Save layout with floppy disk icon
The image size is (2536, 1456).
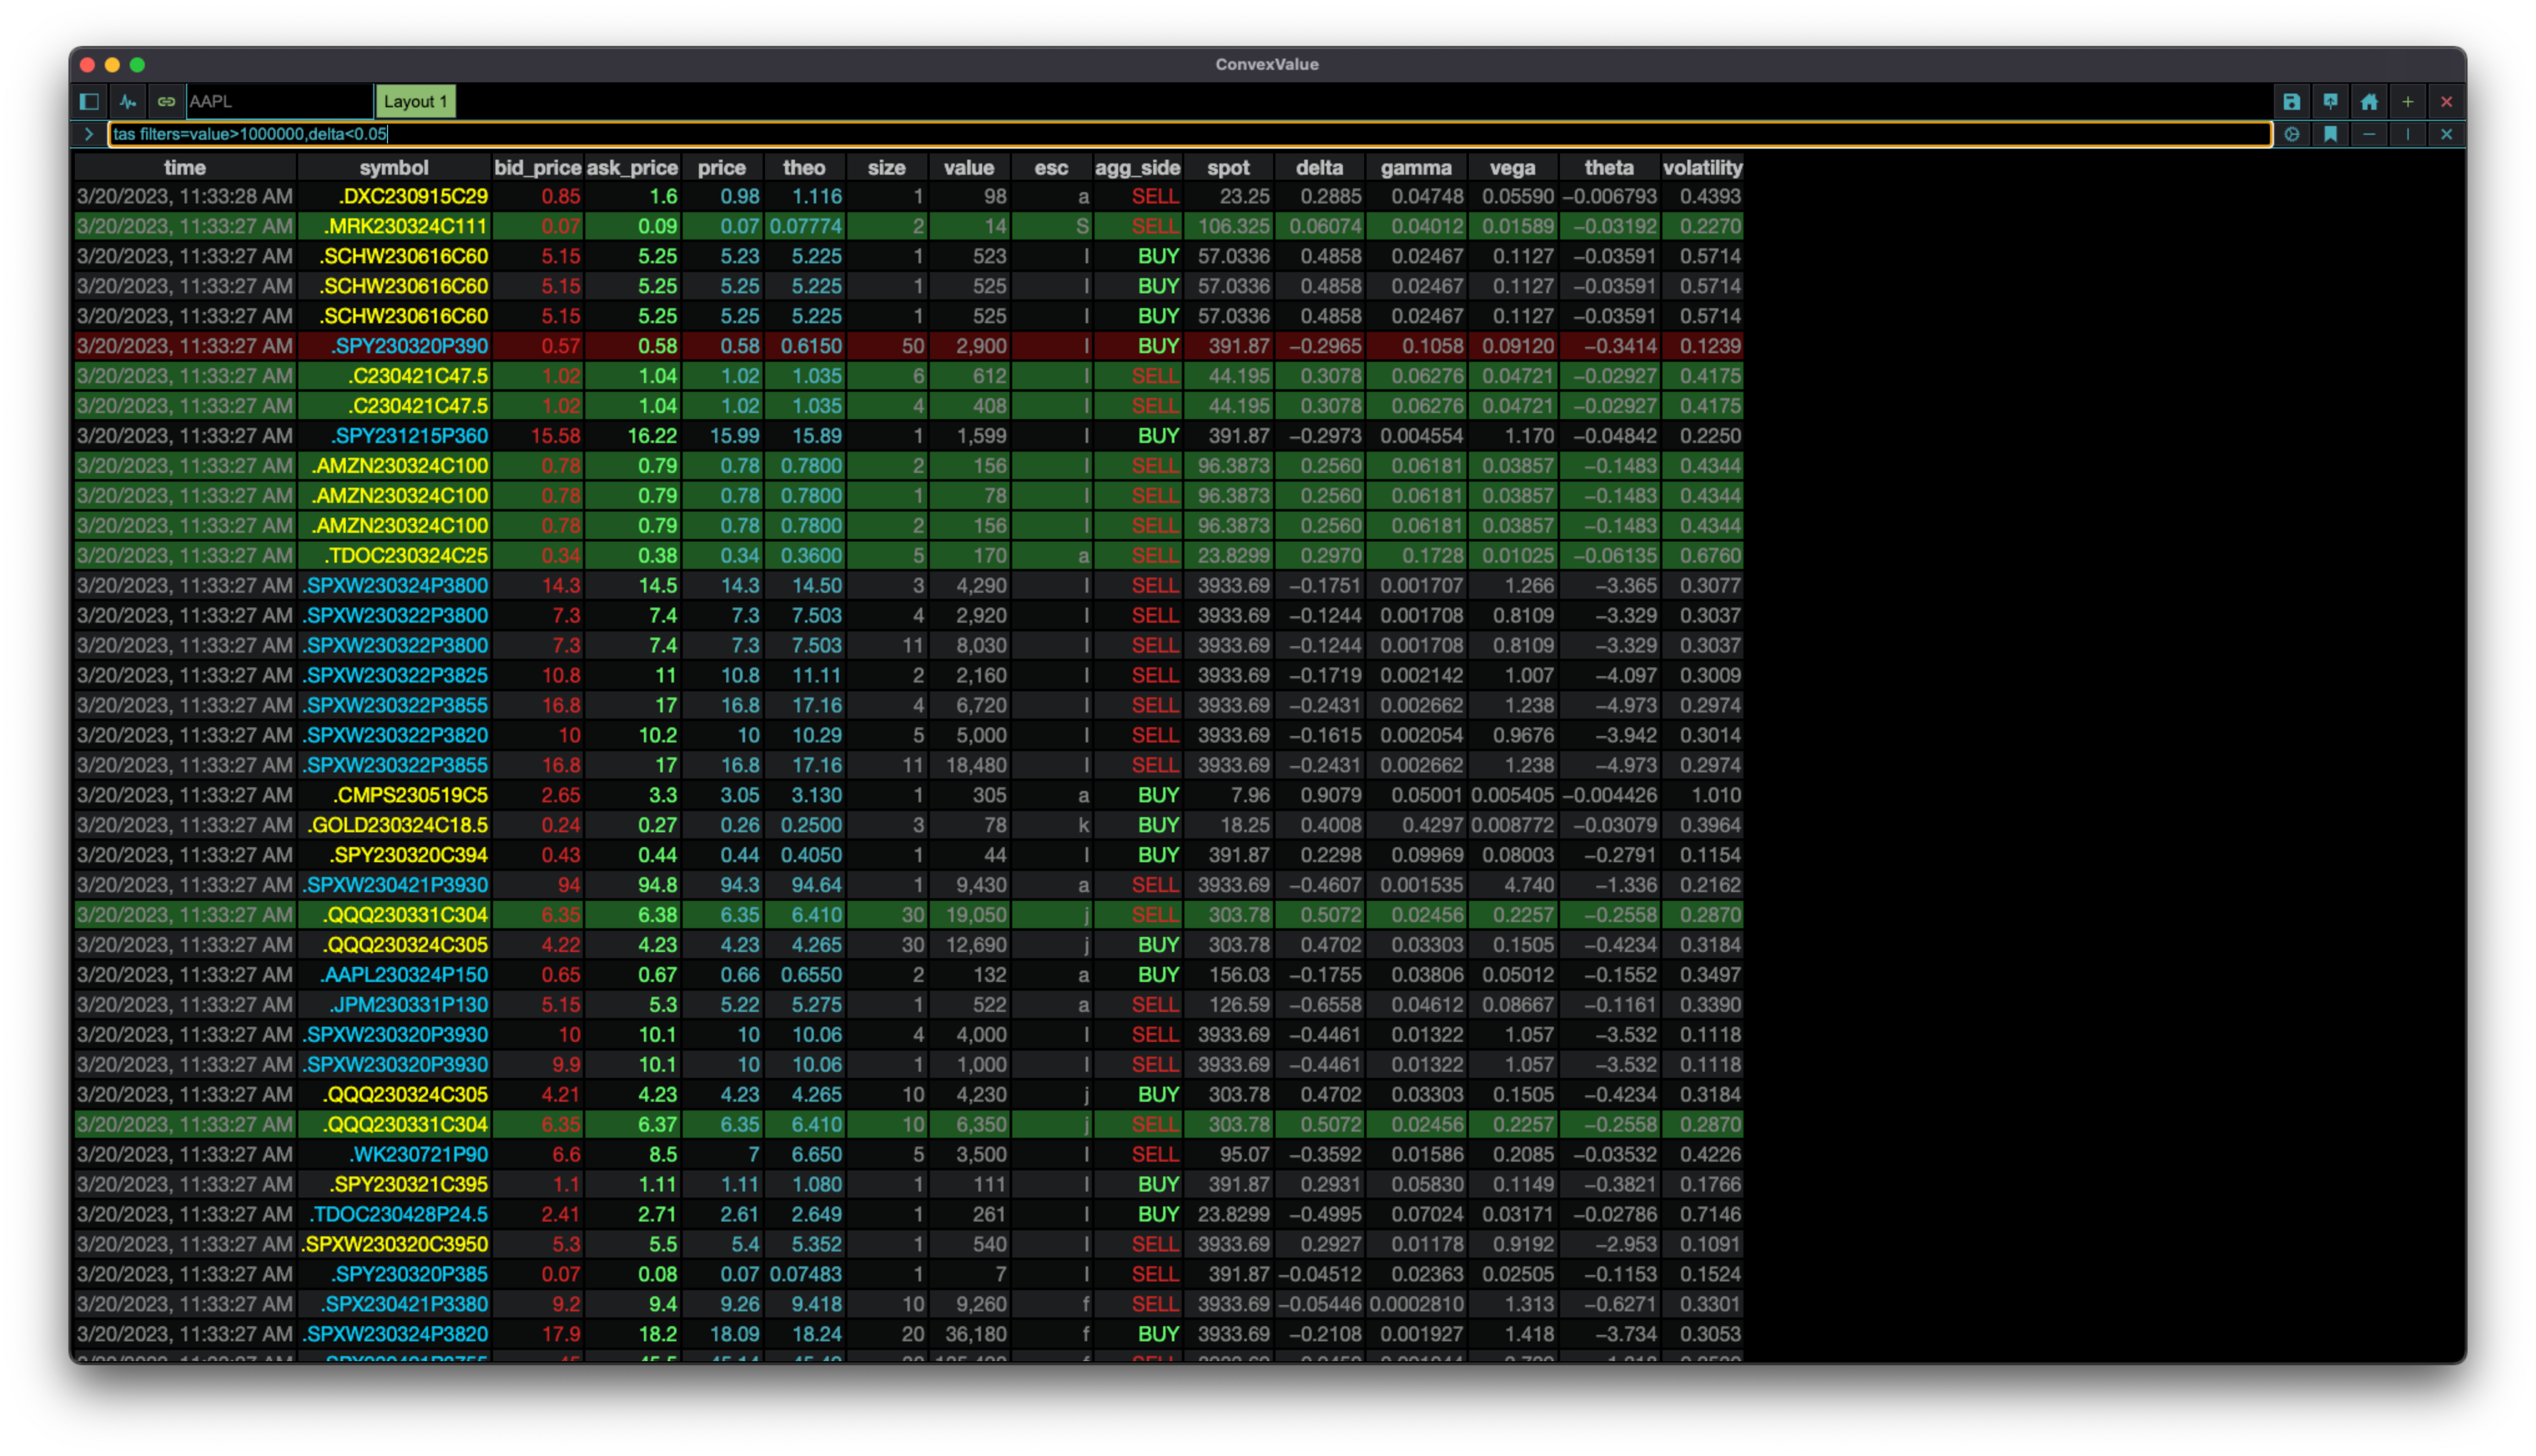tap(2291, 101)
